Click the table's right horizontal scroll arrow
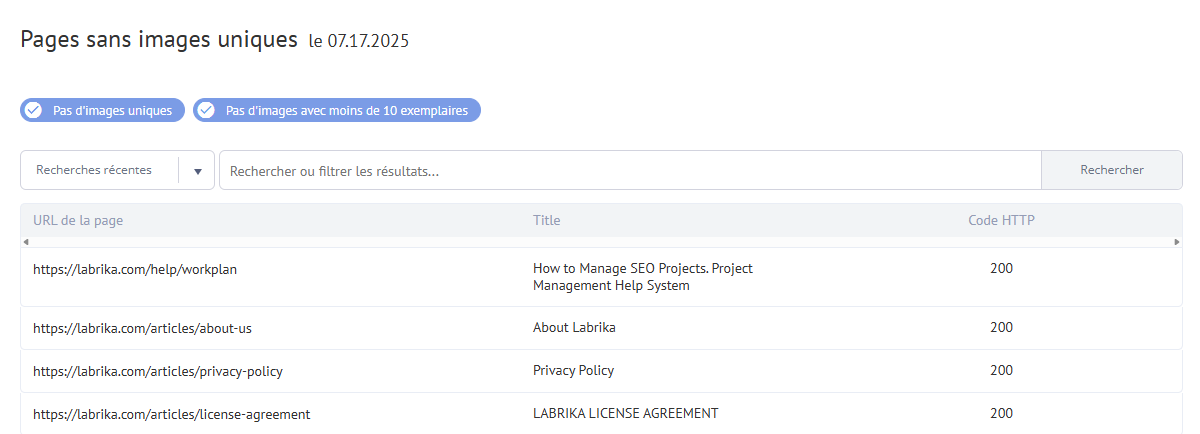The height and width of the screenshot is (434, 1200). click(1177, 242)
